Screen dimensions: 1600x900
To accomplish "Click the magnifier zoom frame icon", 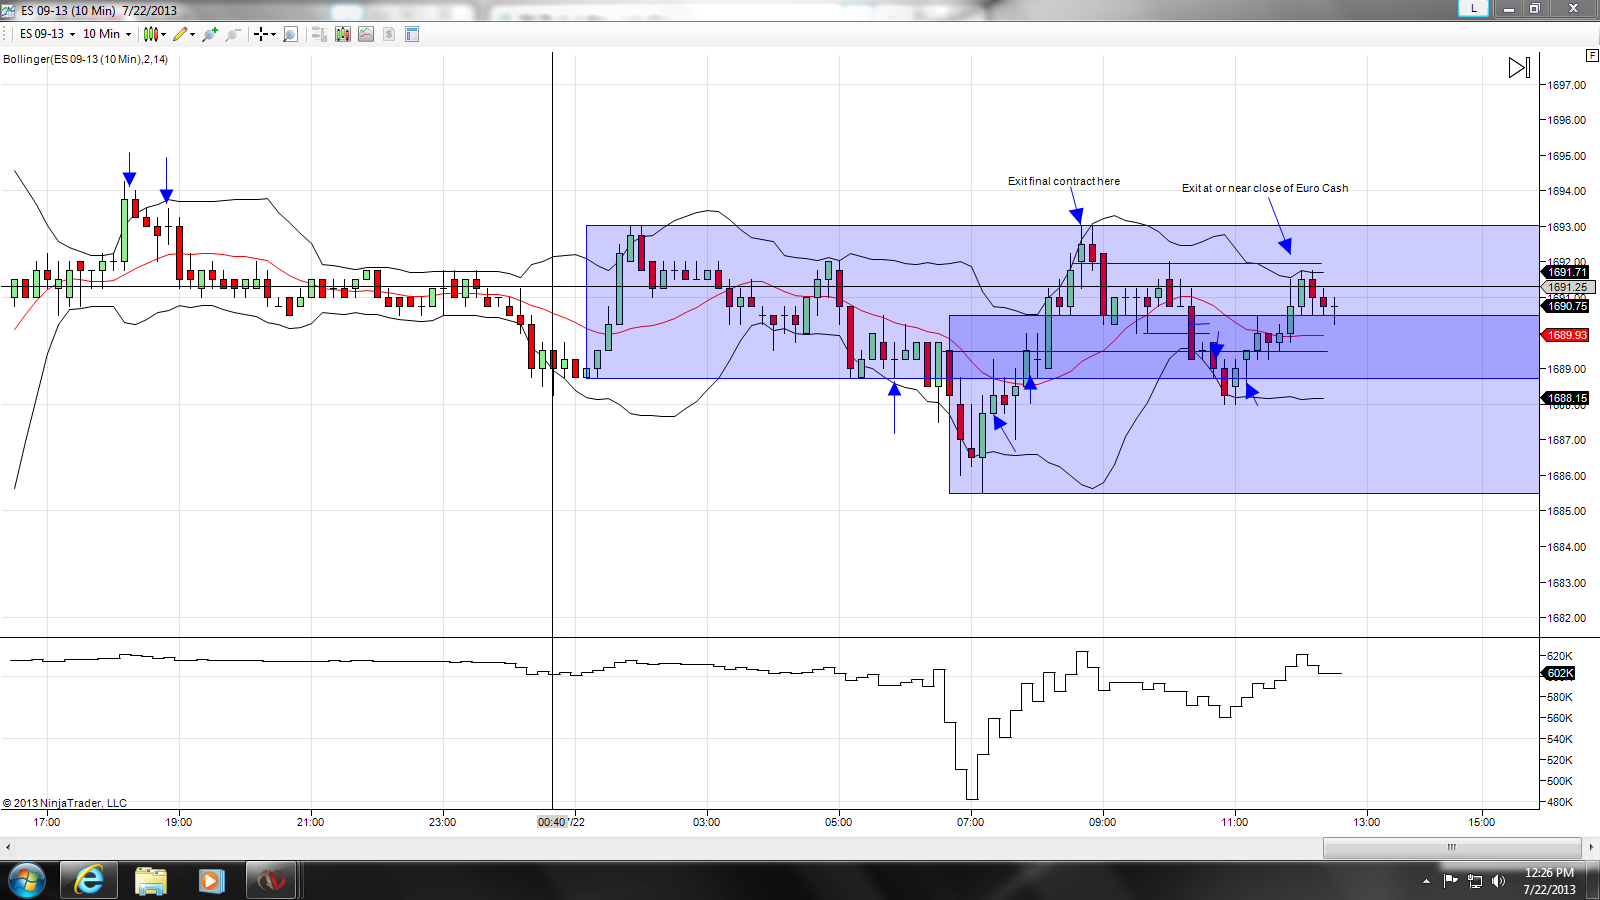I will [x=290, y=34].
